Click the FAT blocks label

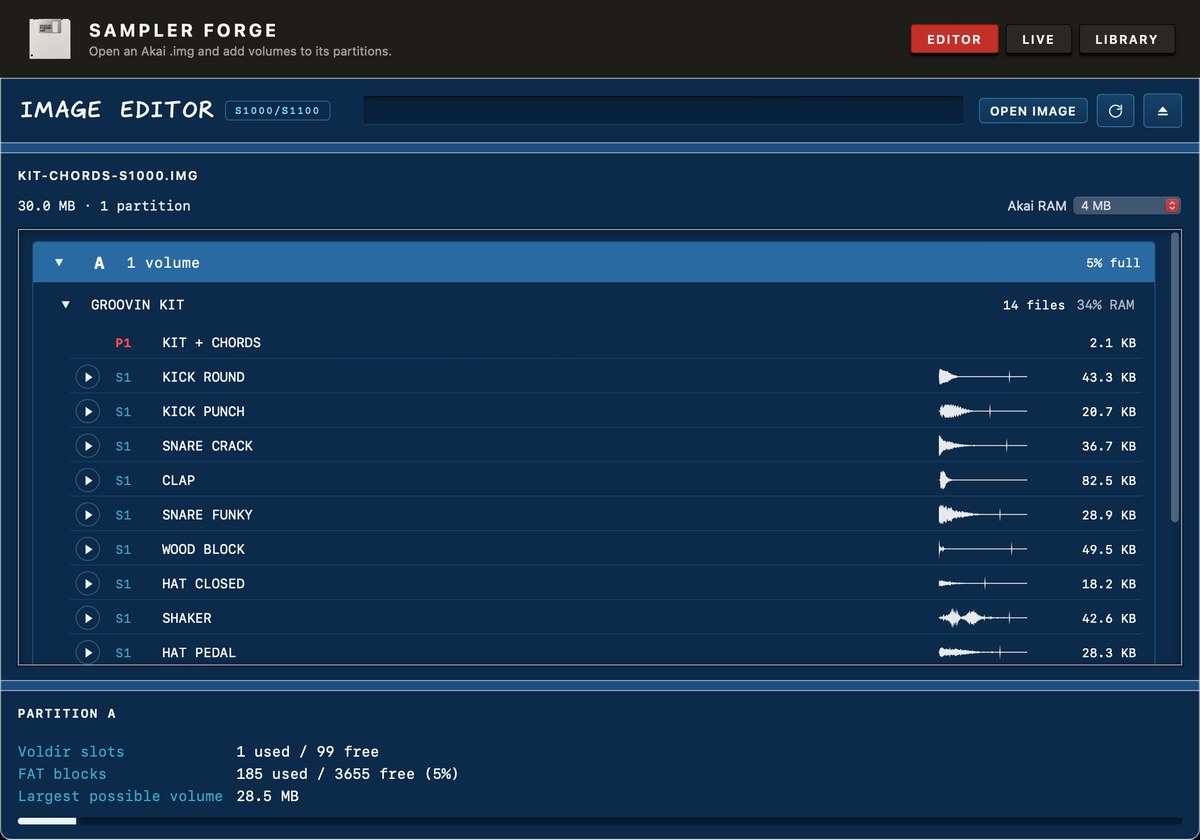pos(62,774)
